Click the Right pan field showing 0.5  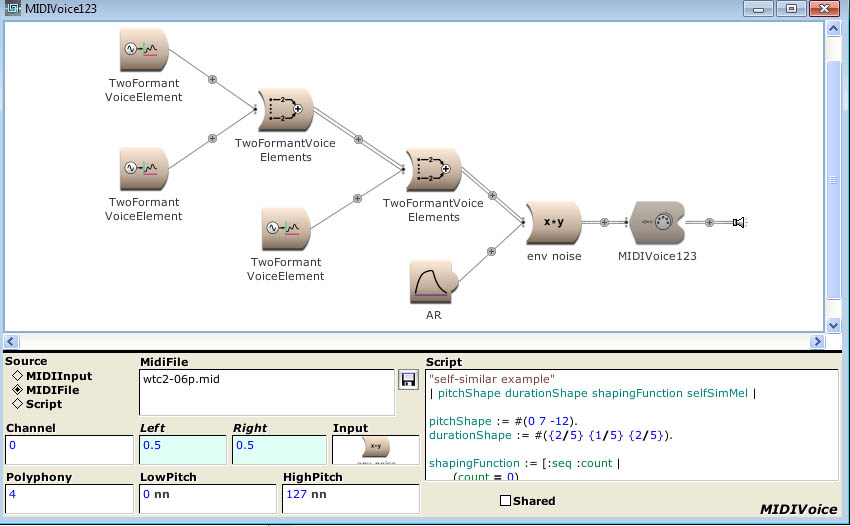click(x=279, y=450)
